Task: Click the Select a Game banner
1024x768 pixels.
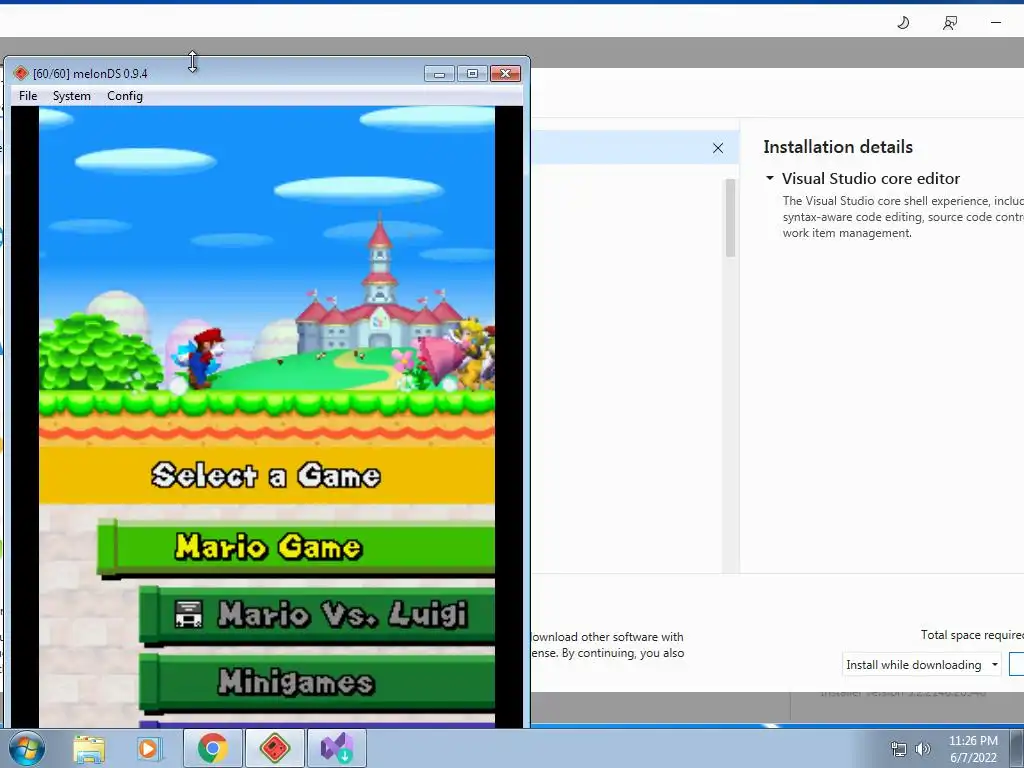Action: [266, 475]
